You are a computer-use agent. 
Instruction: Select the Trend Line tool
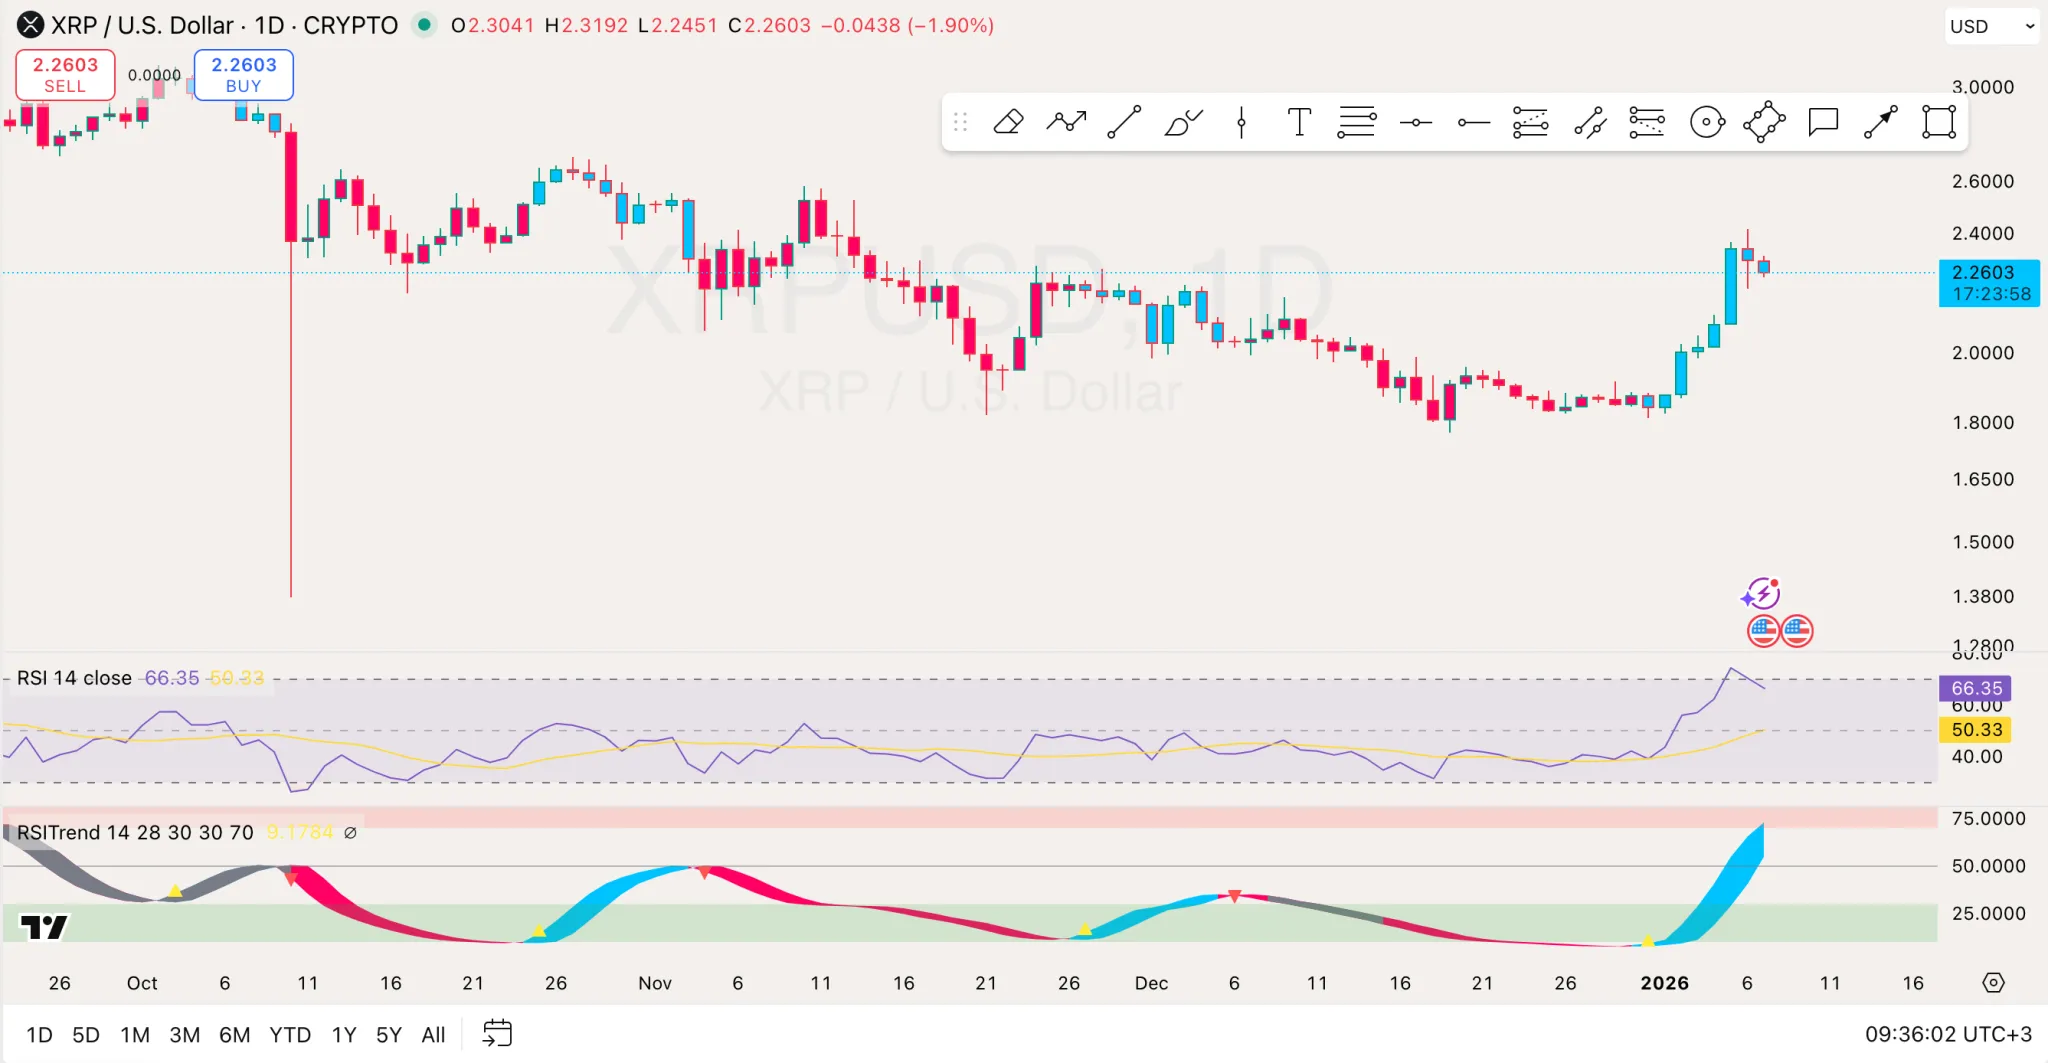(x=1124, y=121)
